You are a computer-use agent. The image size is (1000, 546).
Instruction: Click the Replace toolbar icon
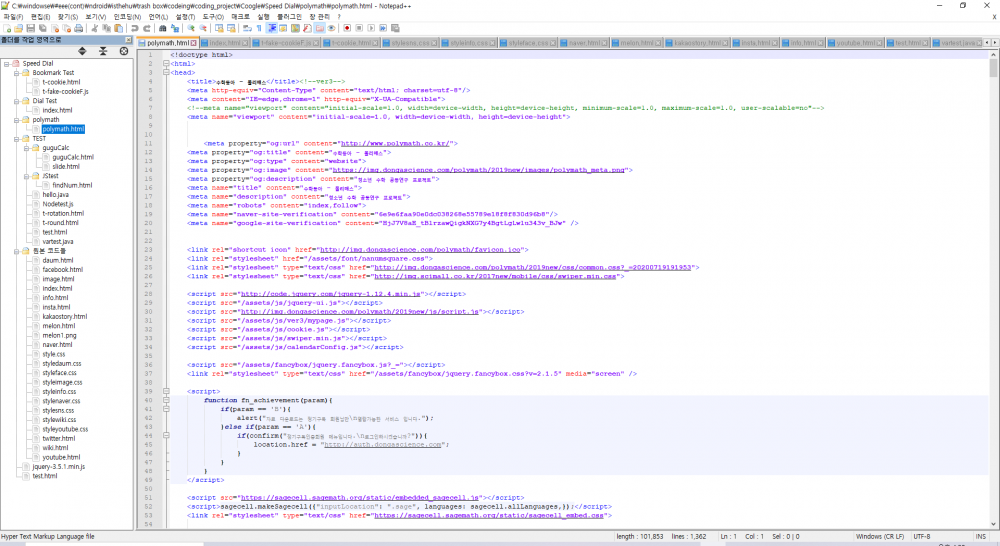pos(175,28)
